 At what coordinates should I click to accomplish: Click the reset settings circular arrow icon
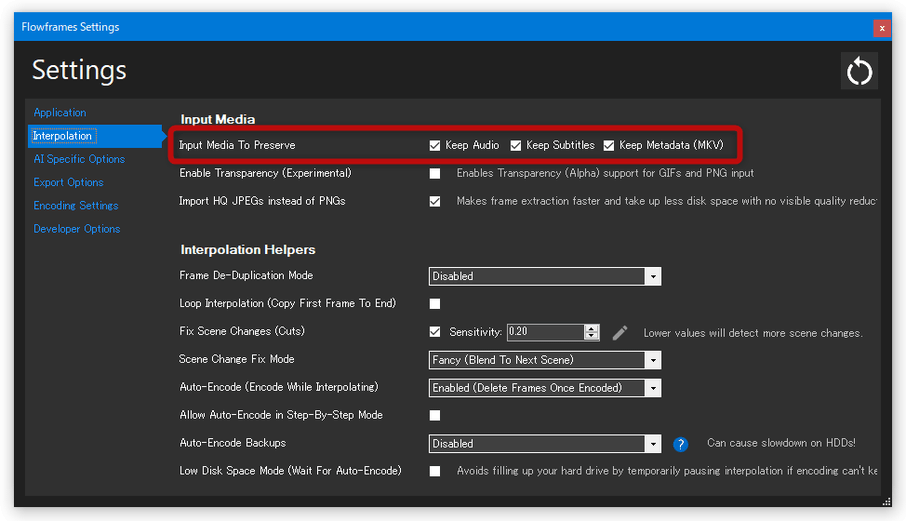pos(859,71)
